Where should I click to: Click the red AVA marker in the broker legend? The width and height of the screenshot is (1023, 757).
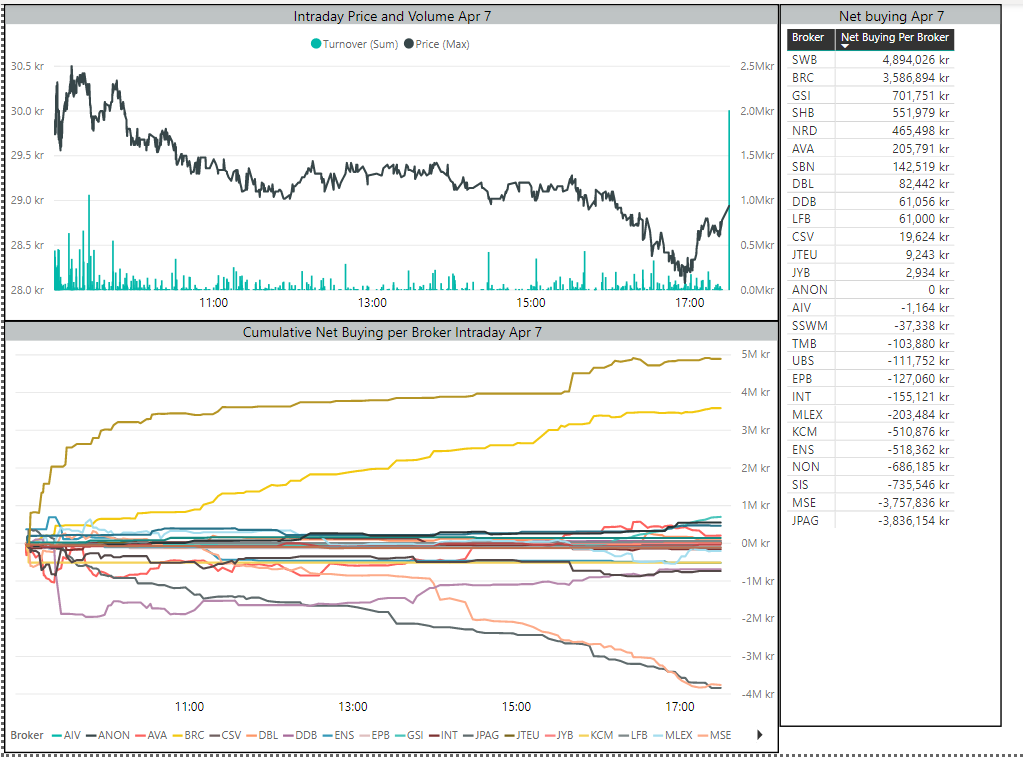point(142,735)
